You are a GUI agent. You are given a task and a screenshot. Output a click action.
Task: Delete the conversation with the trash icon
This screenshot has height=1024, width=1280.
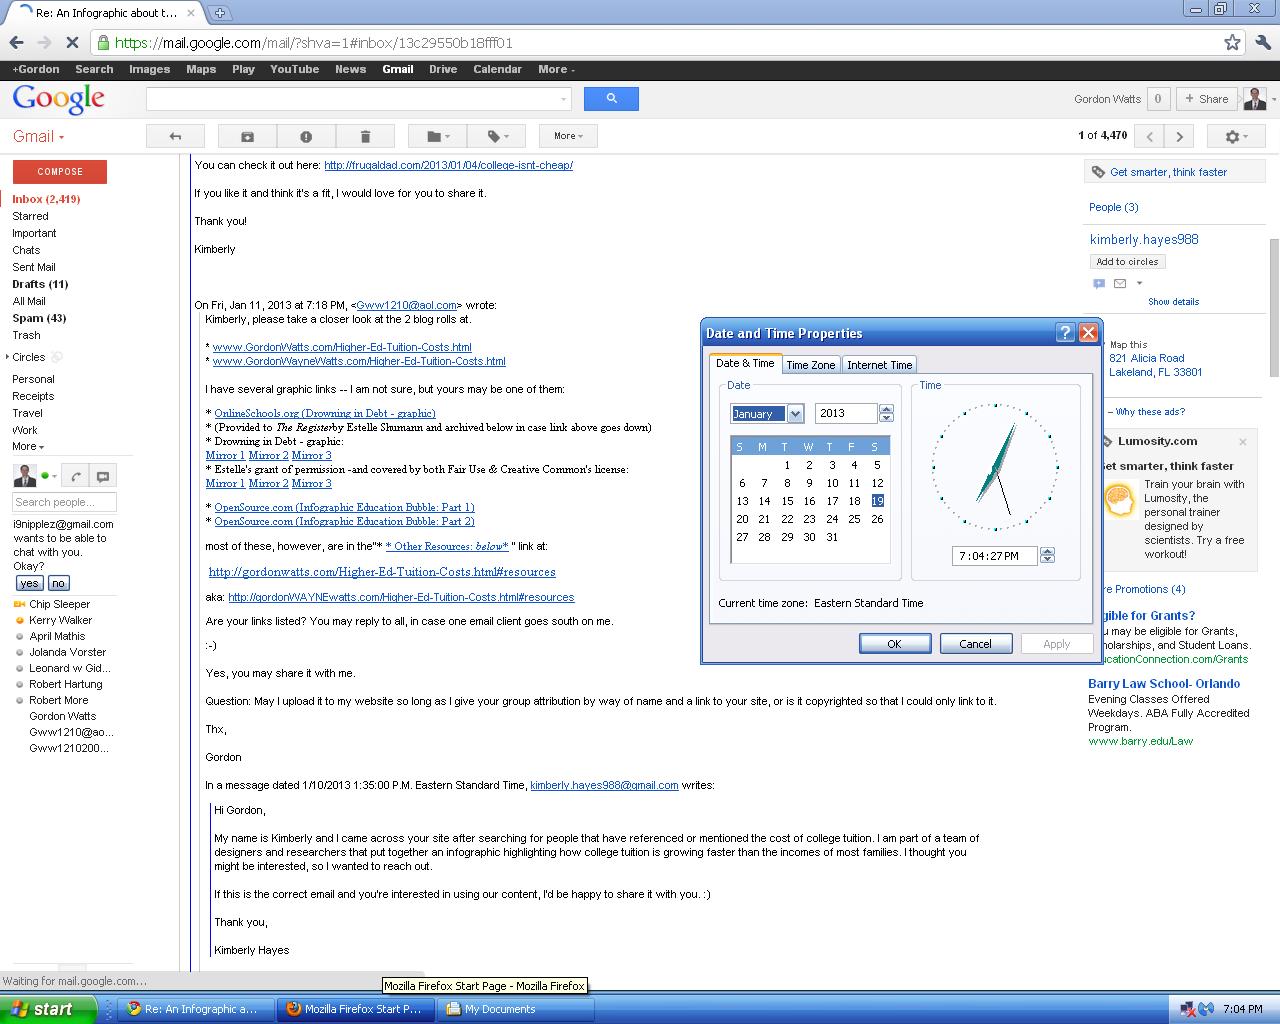pos(365,136)
